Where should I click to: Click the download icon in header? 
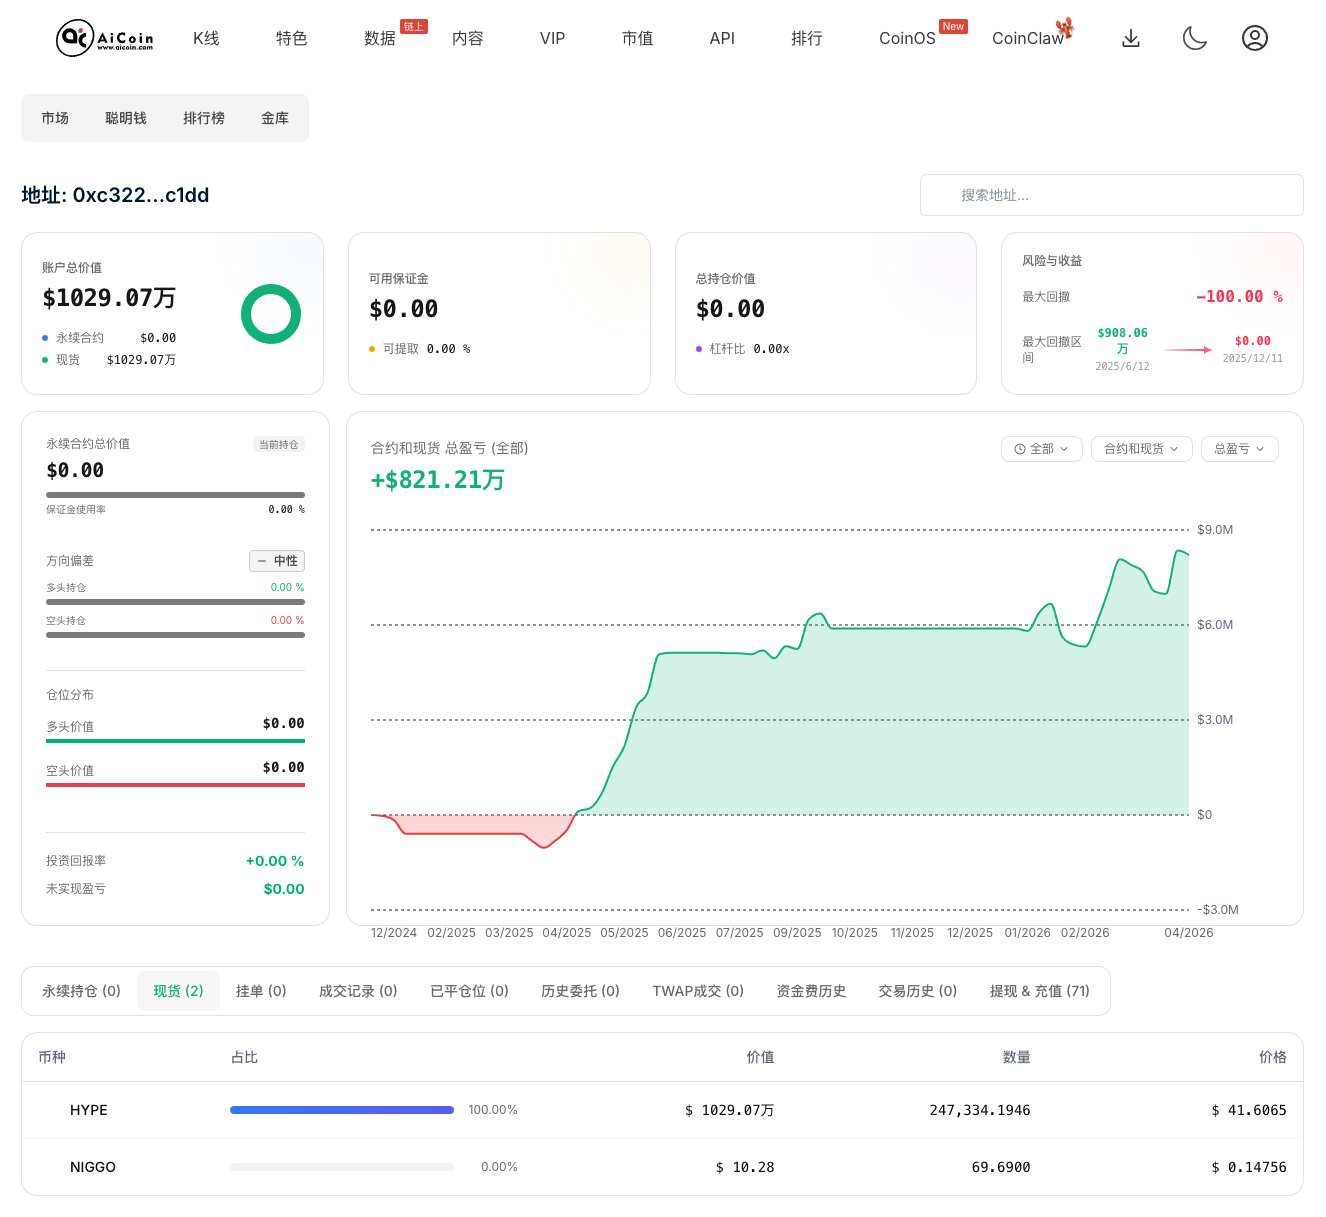click(1131, 38)
